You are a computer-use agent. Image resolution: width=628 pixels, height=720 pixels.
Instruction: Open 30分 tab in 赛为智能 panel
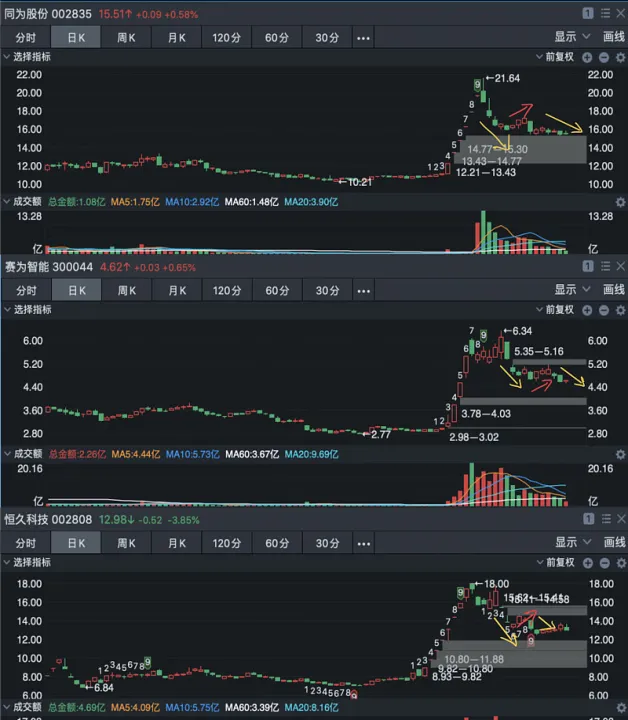pyautogui.click(x=327, y=291)
